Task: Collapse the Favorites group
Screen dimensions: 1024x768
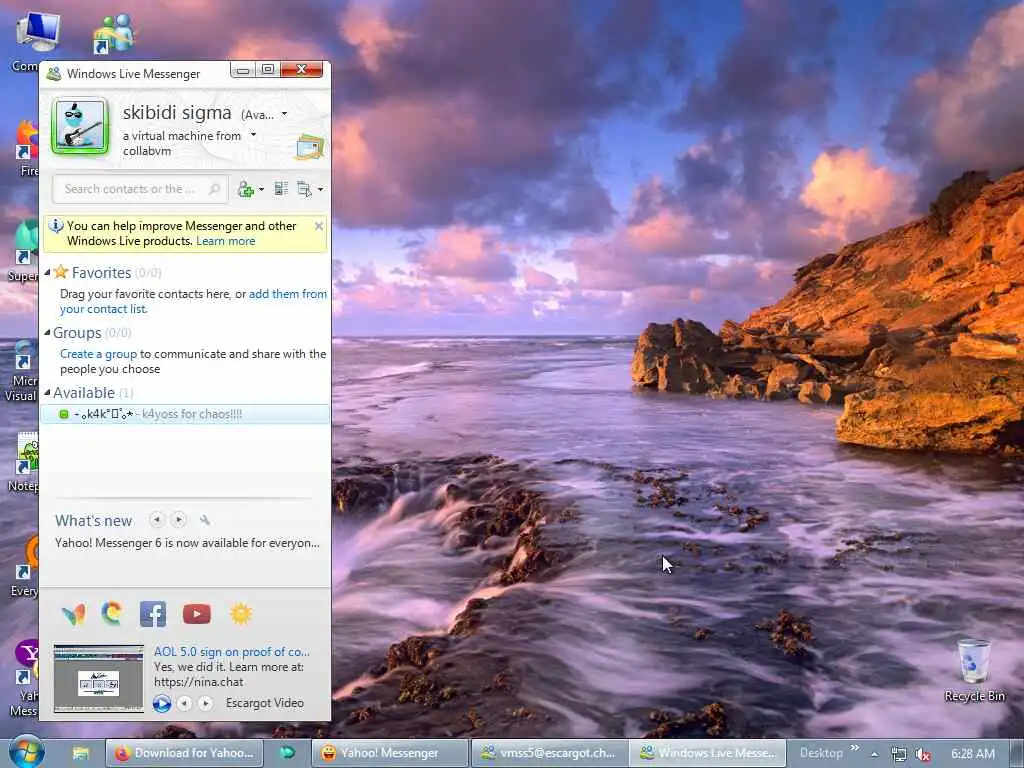Action: [x=47, y=272]
